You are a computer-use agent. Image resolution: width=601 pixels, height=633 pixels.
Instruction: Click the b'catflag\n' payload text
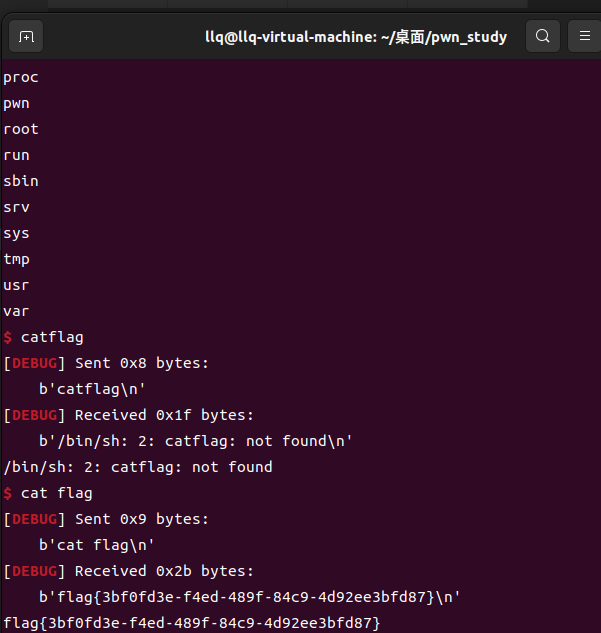[92, 389]
